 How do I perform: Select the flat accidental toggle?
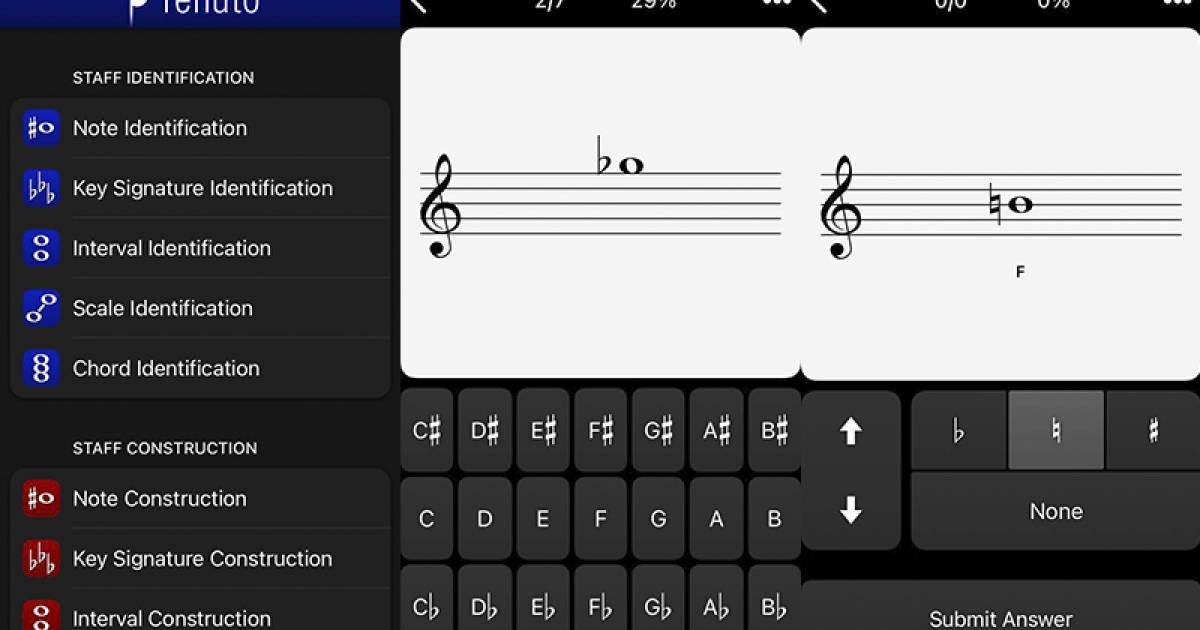(959, 430)
